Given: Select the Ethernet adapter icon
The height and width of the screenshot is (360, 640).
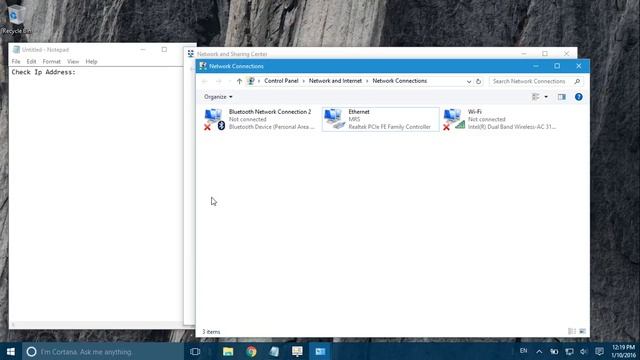Looking at the screenshot, I should (334, 119).
